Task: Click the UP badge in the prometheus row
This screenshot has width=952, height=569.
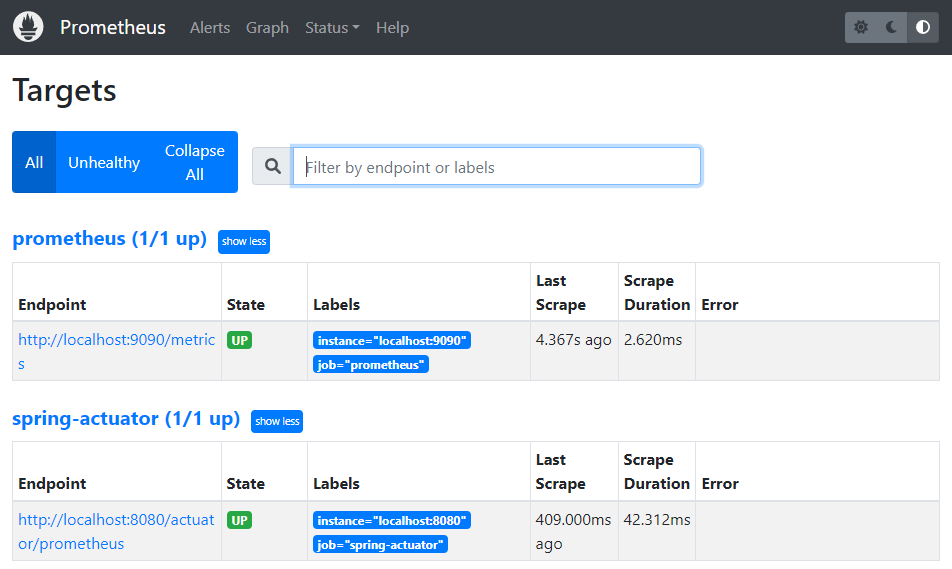Action: 239,340
